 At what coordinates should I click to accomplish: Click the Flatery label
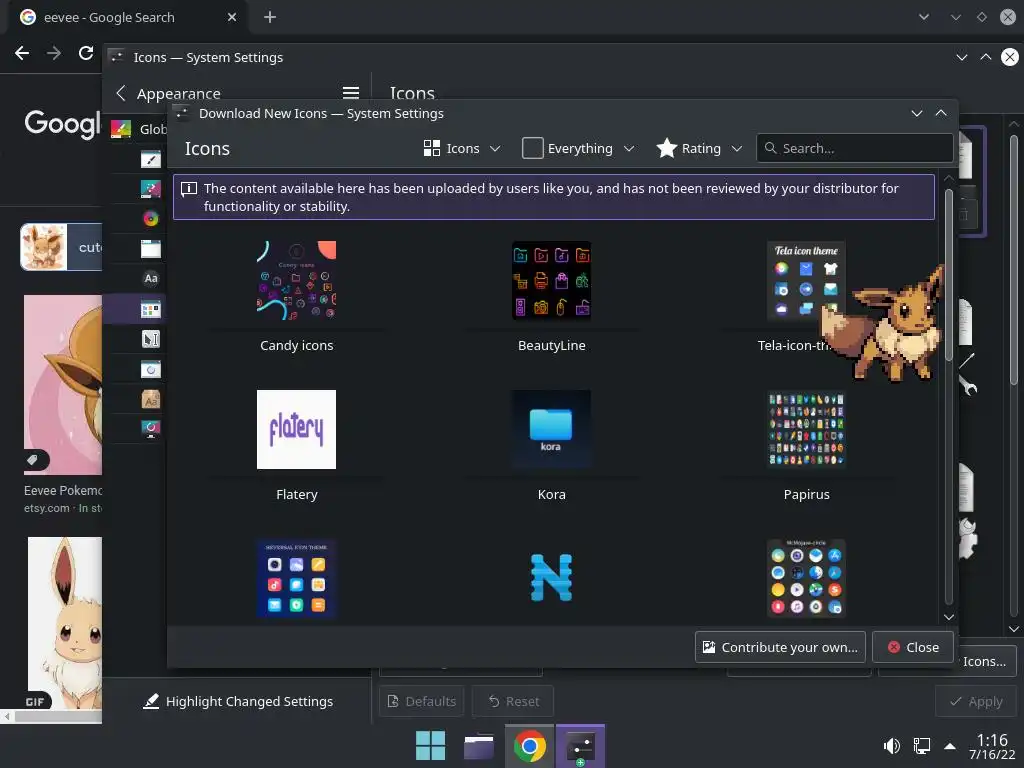tap(296, 494)
